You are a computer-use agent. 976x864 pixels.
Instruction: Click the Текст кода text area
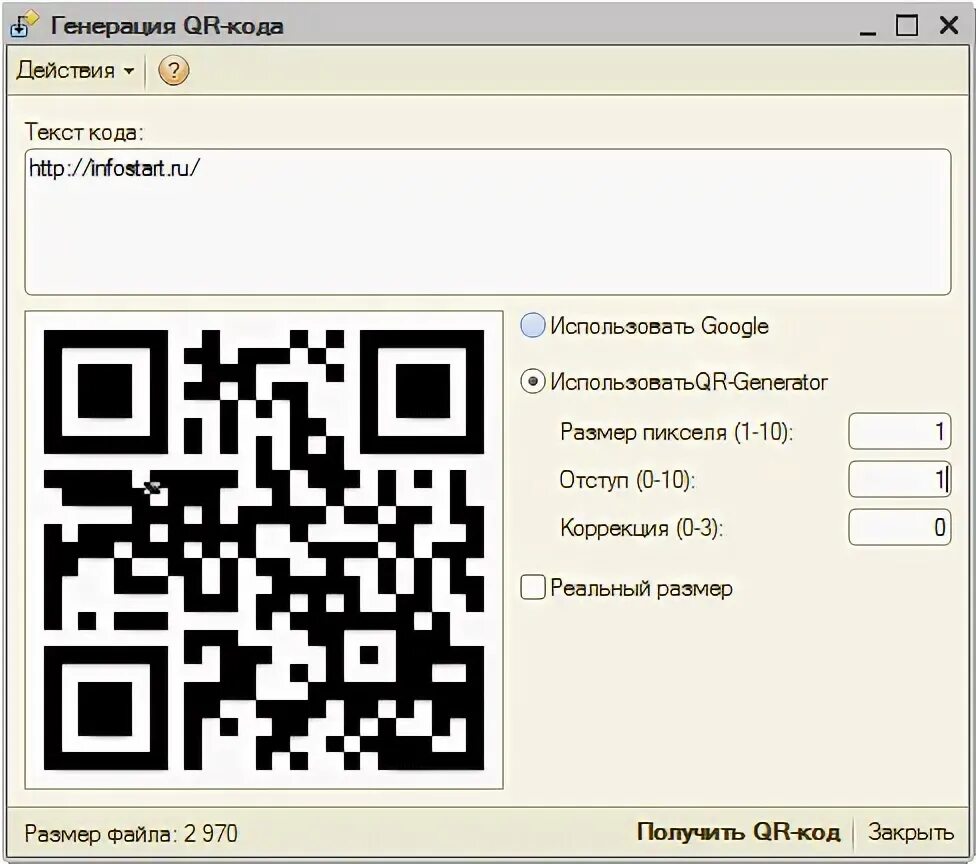click(488, 222)
